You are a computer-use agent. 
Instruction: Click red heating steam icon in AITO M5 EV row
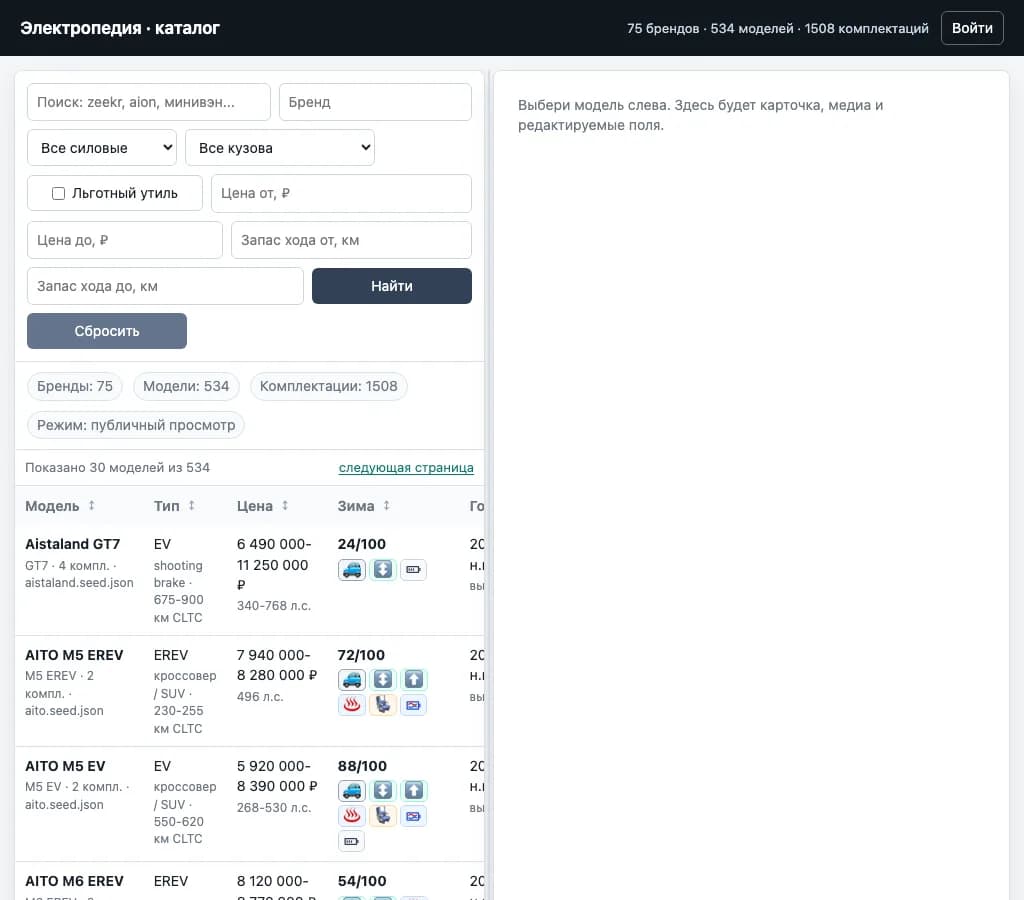[351, 816]
